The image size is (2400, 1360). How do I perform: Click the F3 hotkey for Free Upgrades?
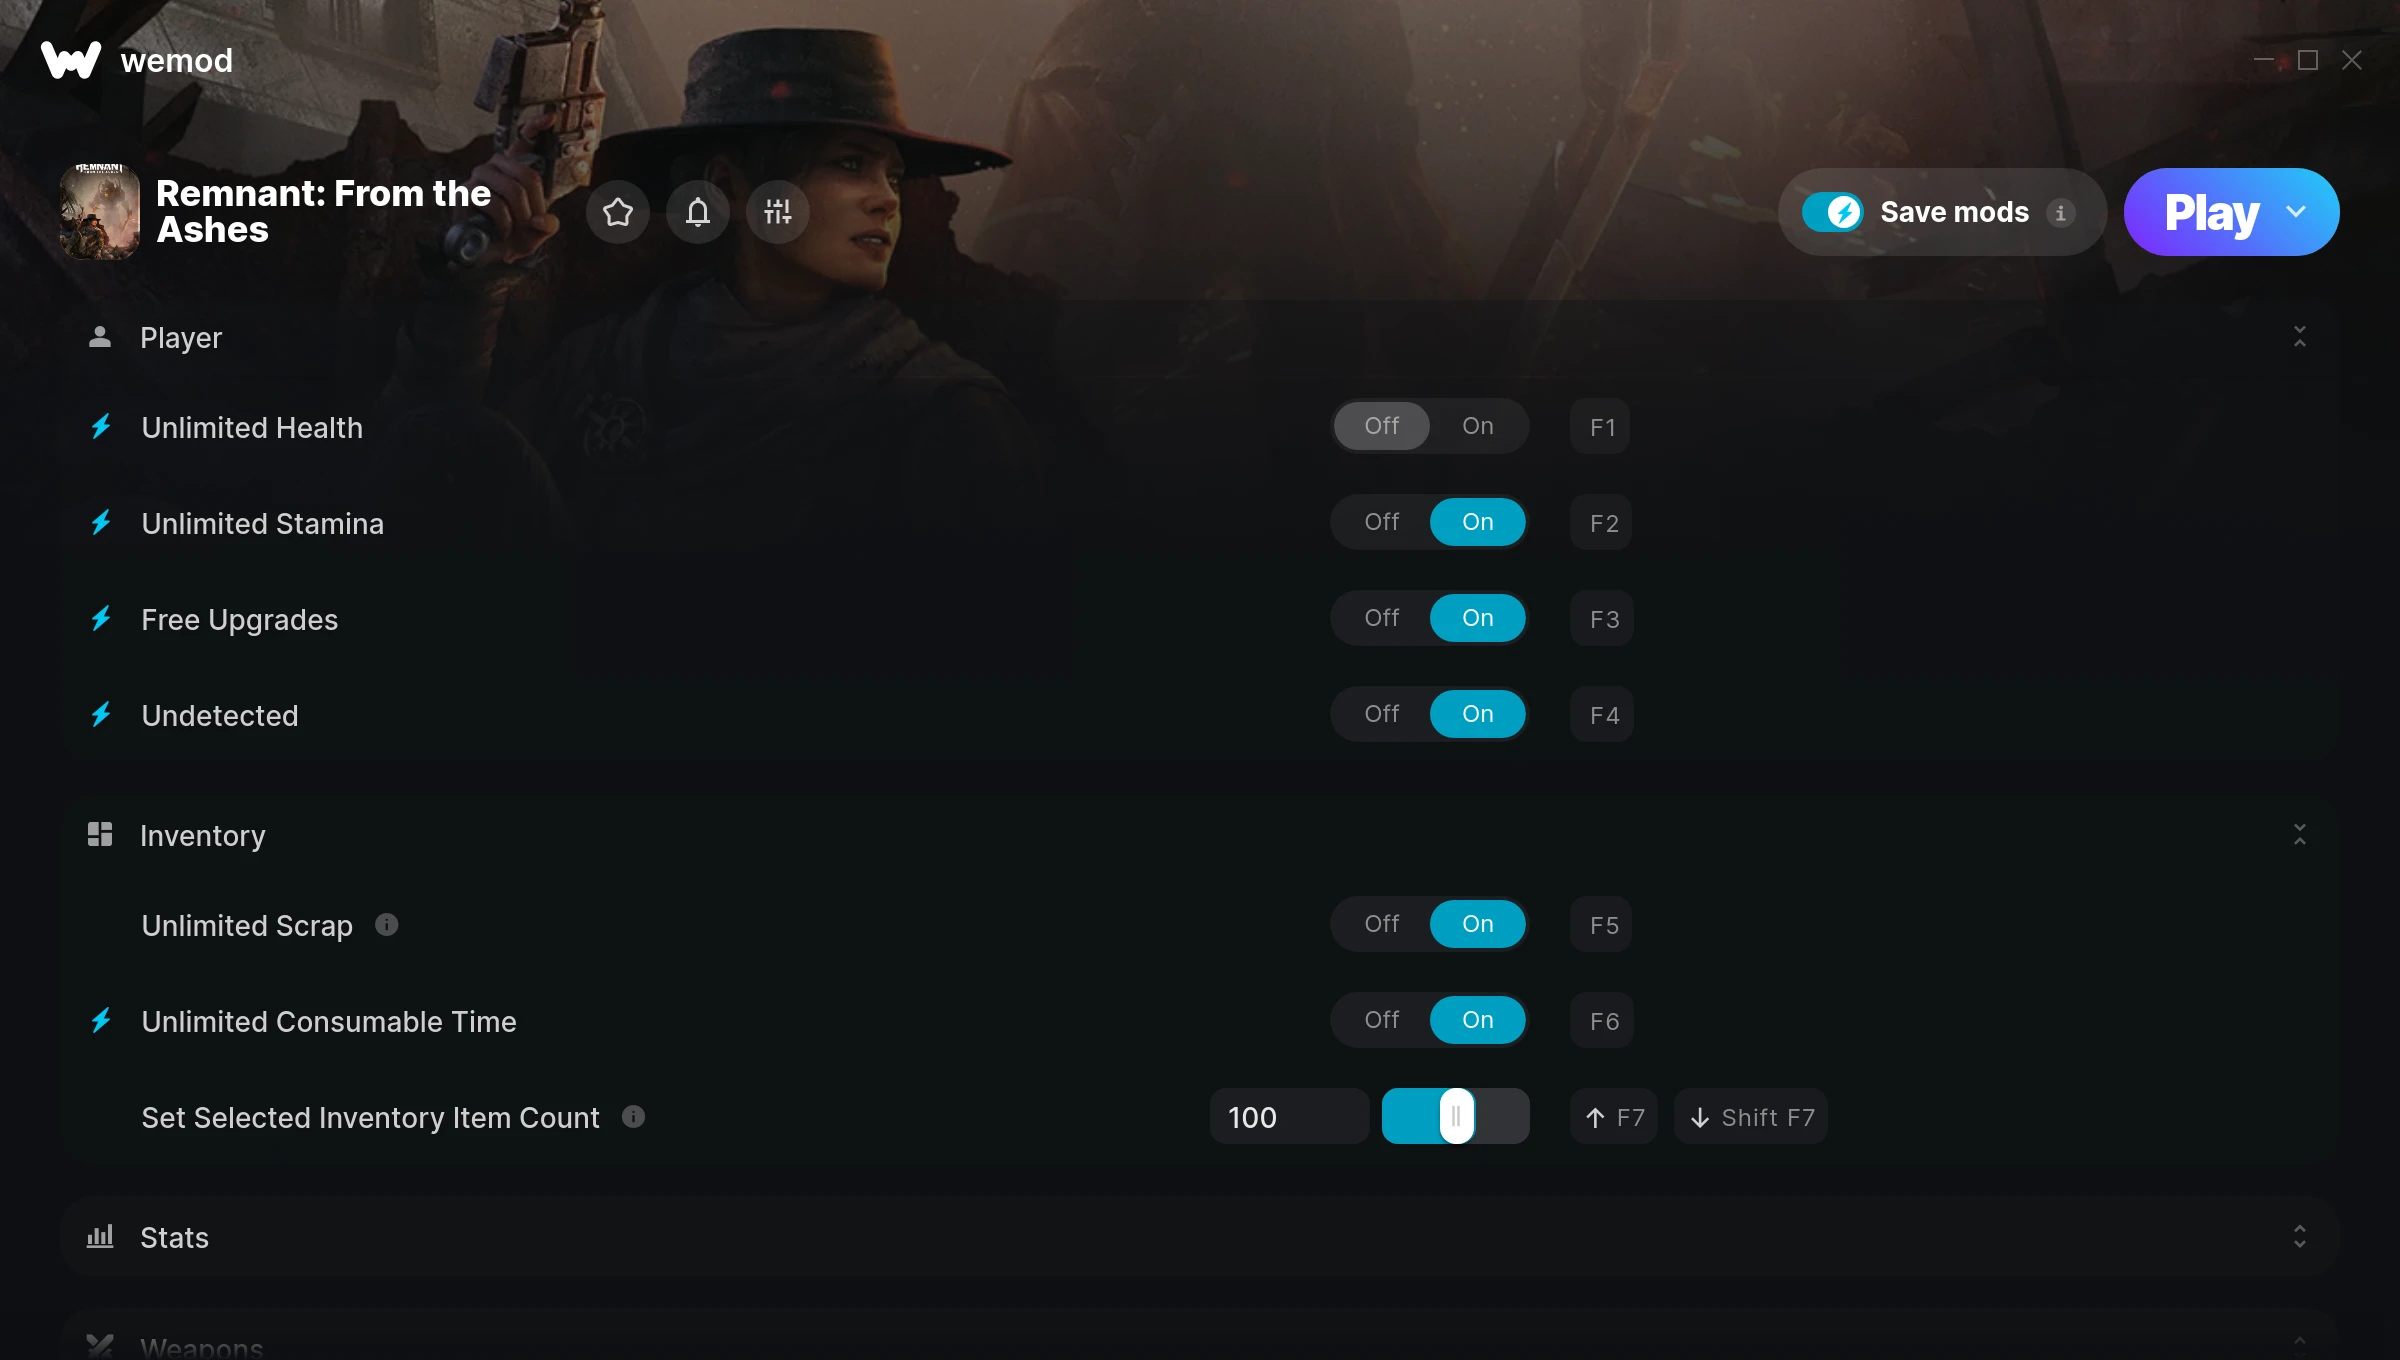1603,619
